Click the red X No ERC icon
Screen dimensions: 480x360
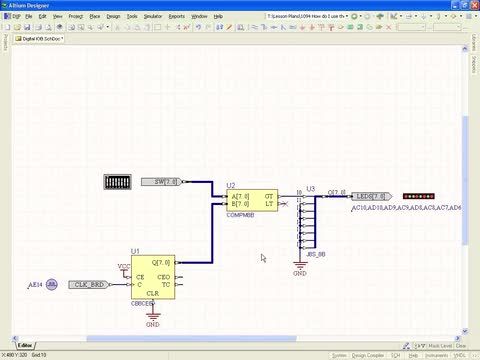click(x=389, y=27)
